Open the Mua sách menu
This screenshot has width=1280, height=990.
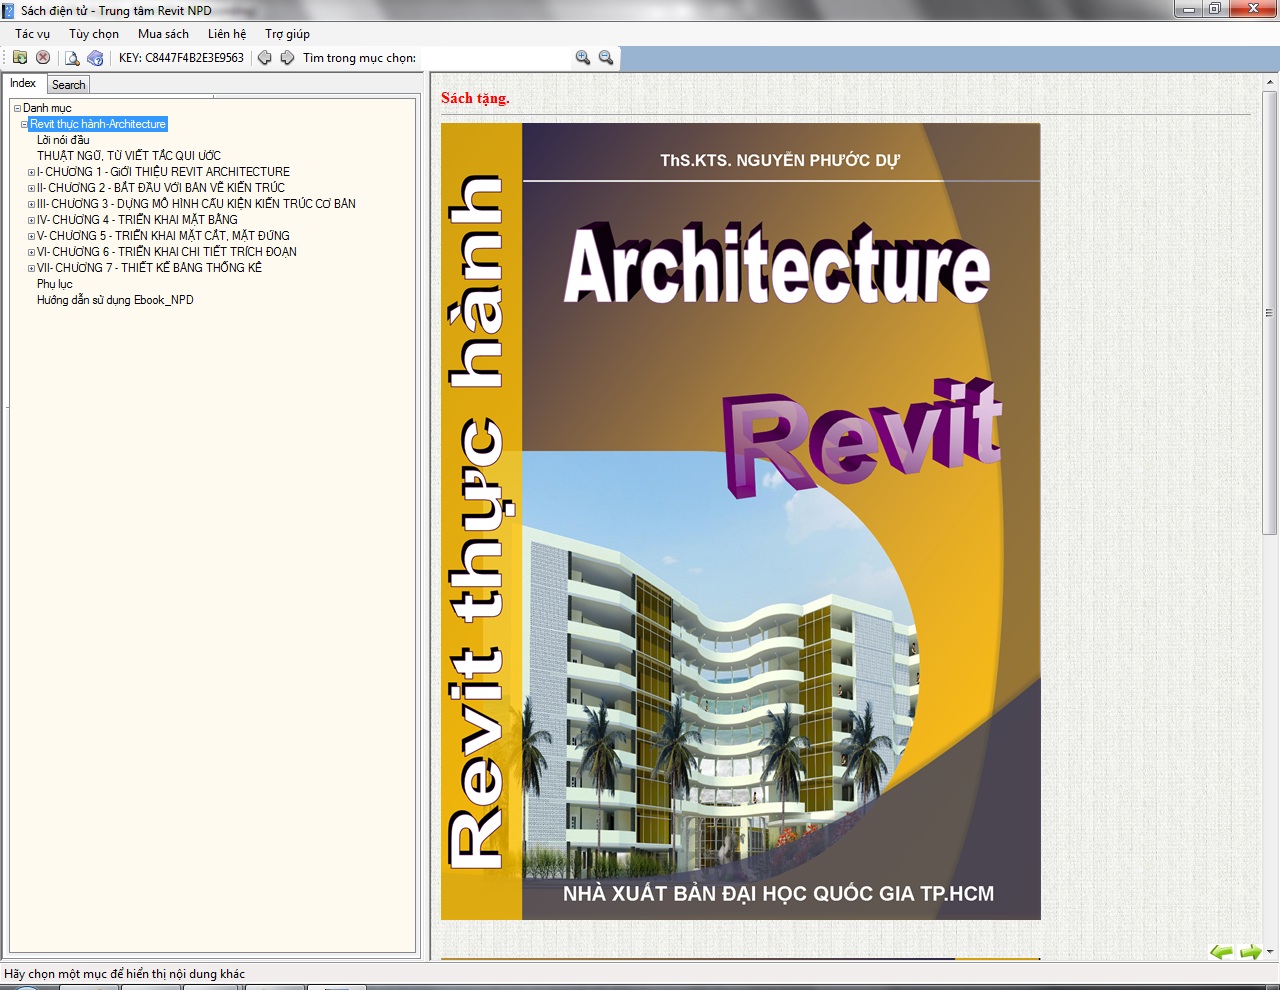click(x=163, y=34)
